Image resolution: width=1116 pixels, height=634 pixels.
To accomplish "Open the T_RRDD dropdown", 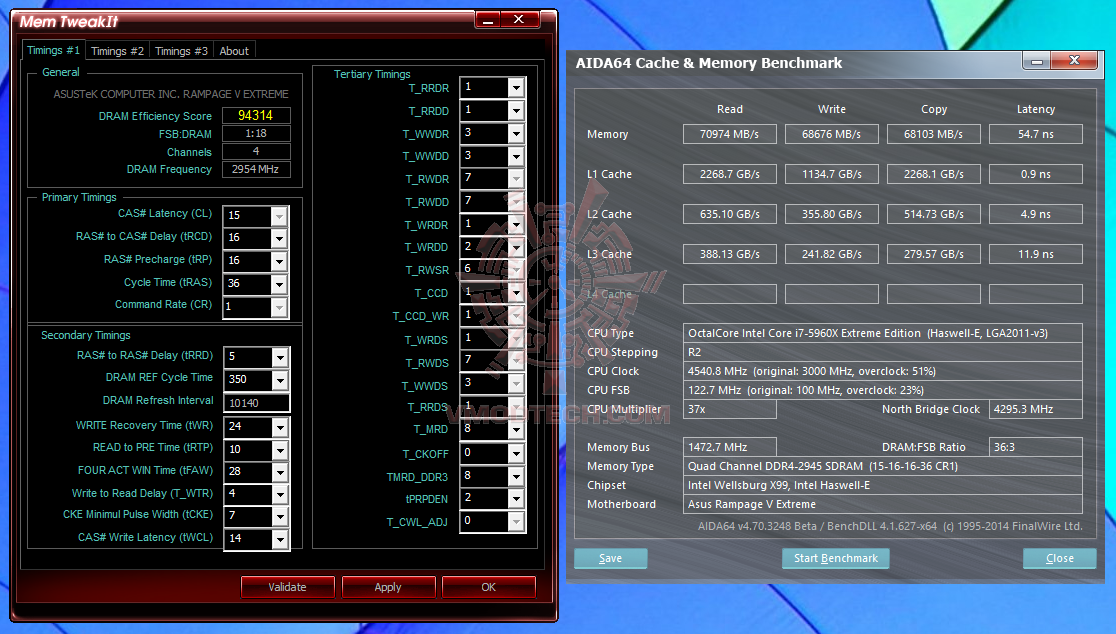I will pos(517,110).
